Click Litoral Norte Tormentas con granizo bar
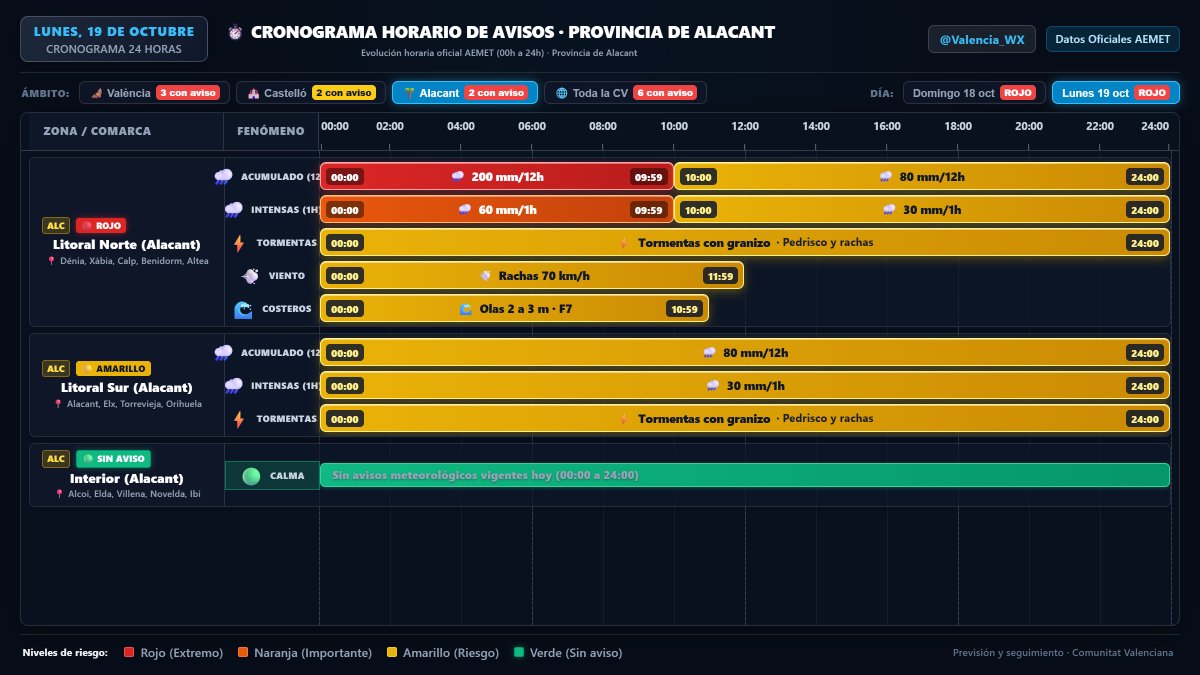This screenshot has width=1200, height=675. coord(745,243)
